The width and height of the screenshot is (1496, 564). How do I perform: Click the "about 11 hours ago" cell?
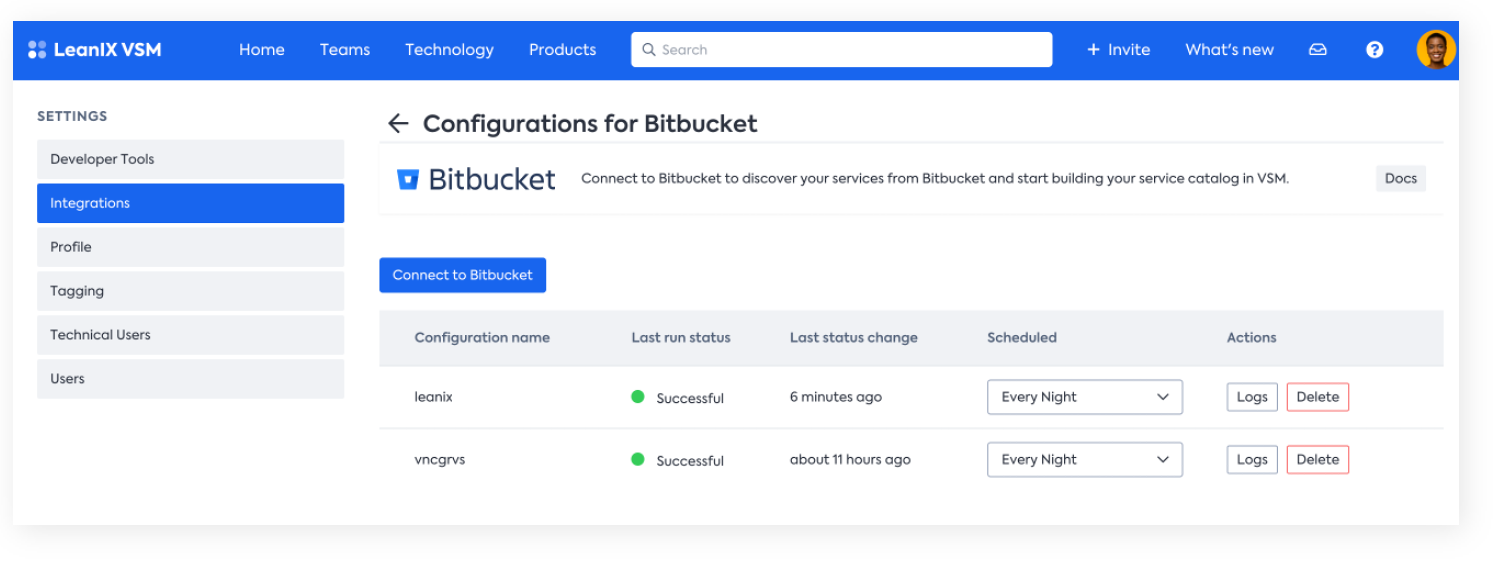pos(850,460)
